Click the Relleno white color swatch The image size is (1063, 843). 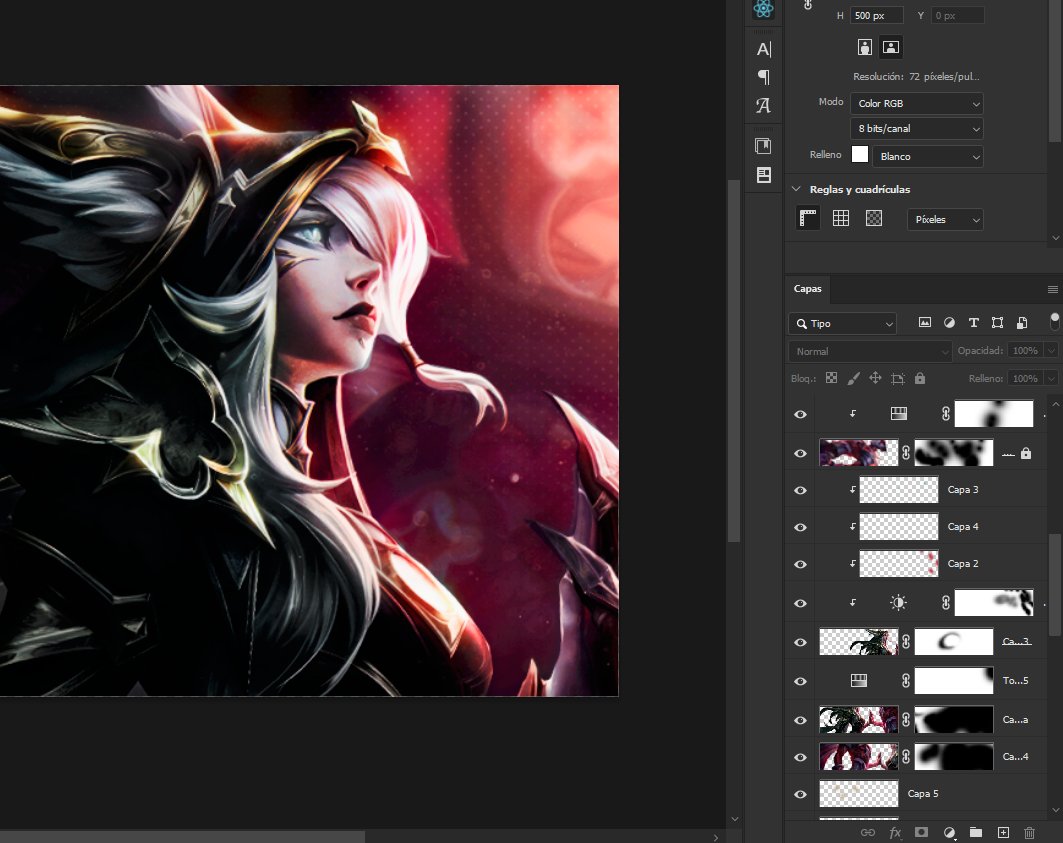[860, 154]
